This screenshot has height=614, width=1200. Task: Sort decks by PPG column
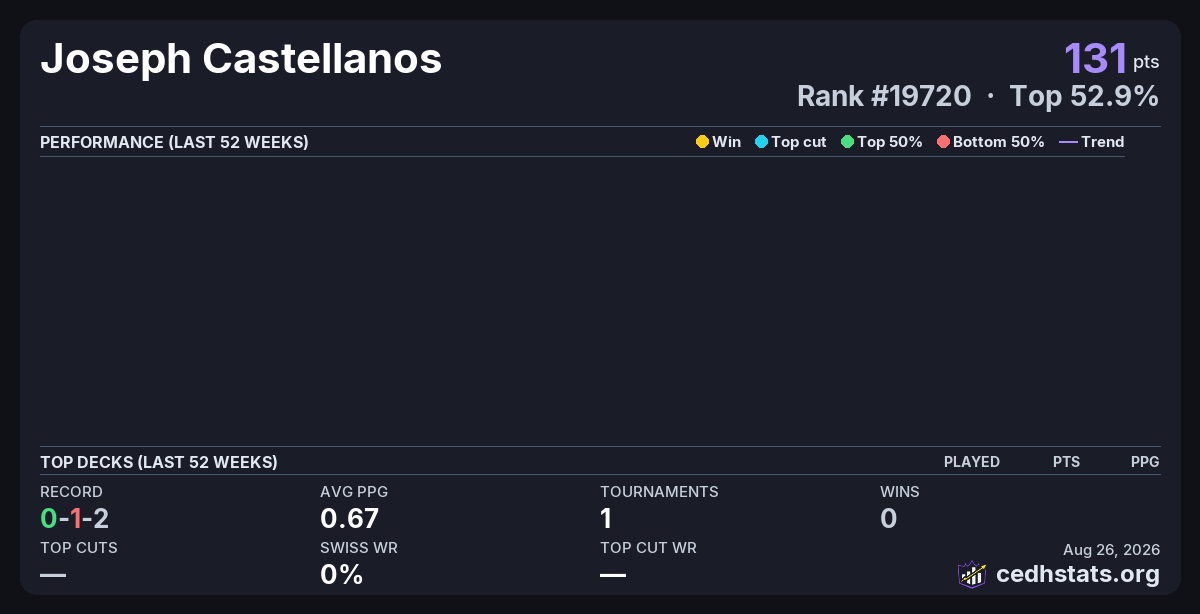coord(1145,462)
